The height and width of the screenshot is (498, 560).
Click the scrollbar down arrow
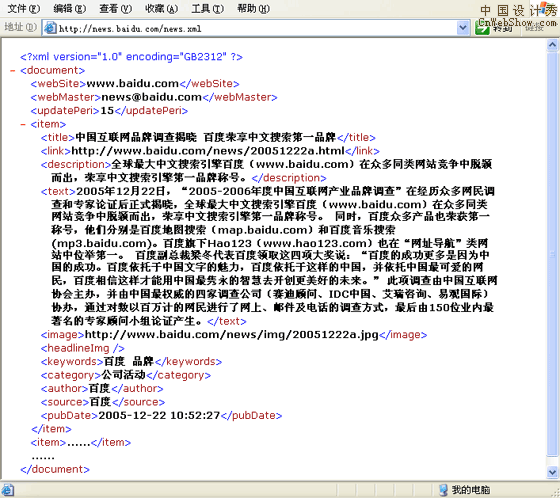552,472
